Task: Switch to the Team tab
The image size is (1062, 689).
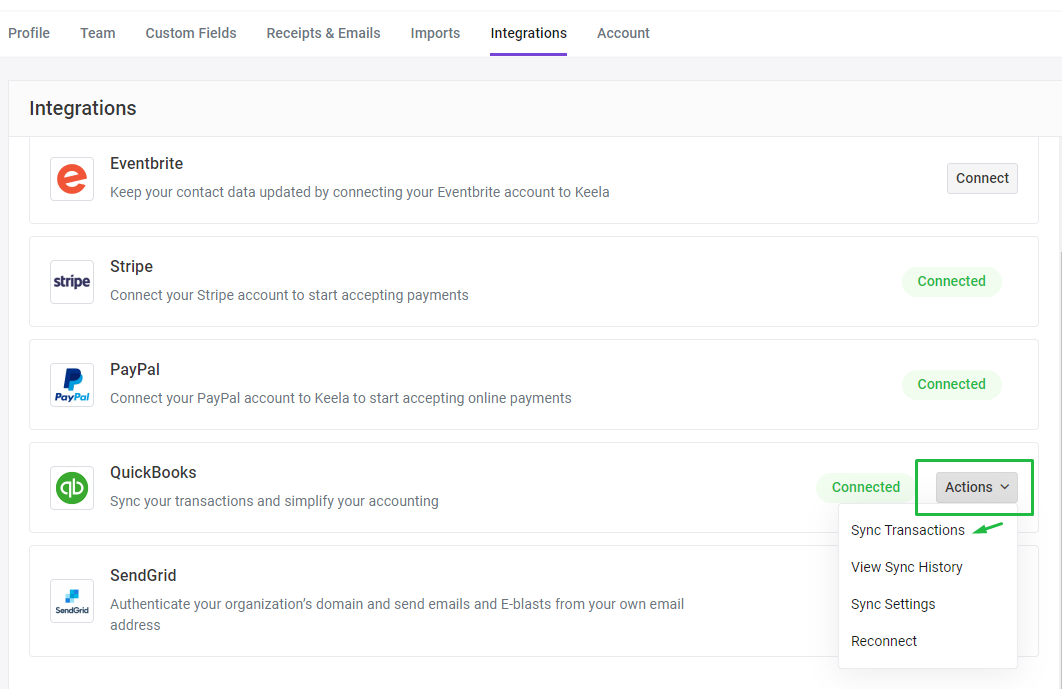Action: click(98, 33)
